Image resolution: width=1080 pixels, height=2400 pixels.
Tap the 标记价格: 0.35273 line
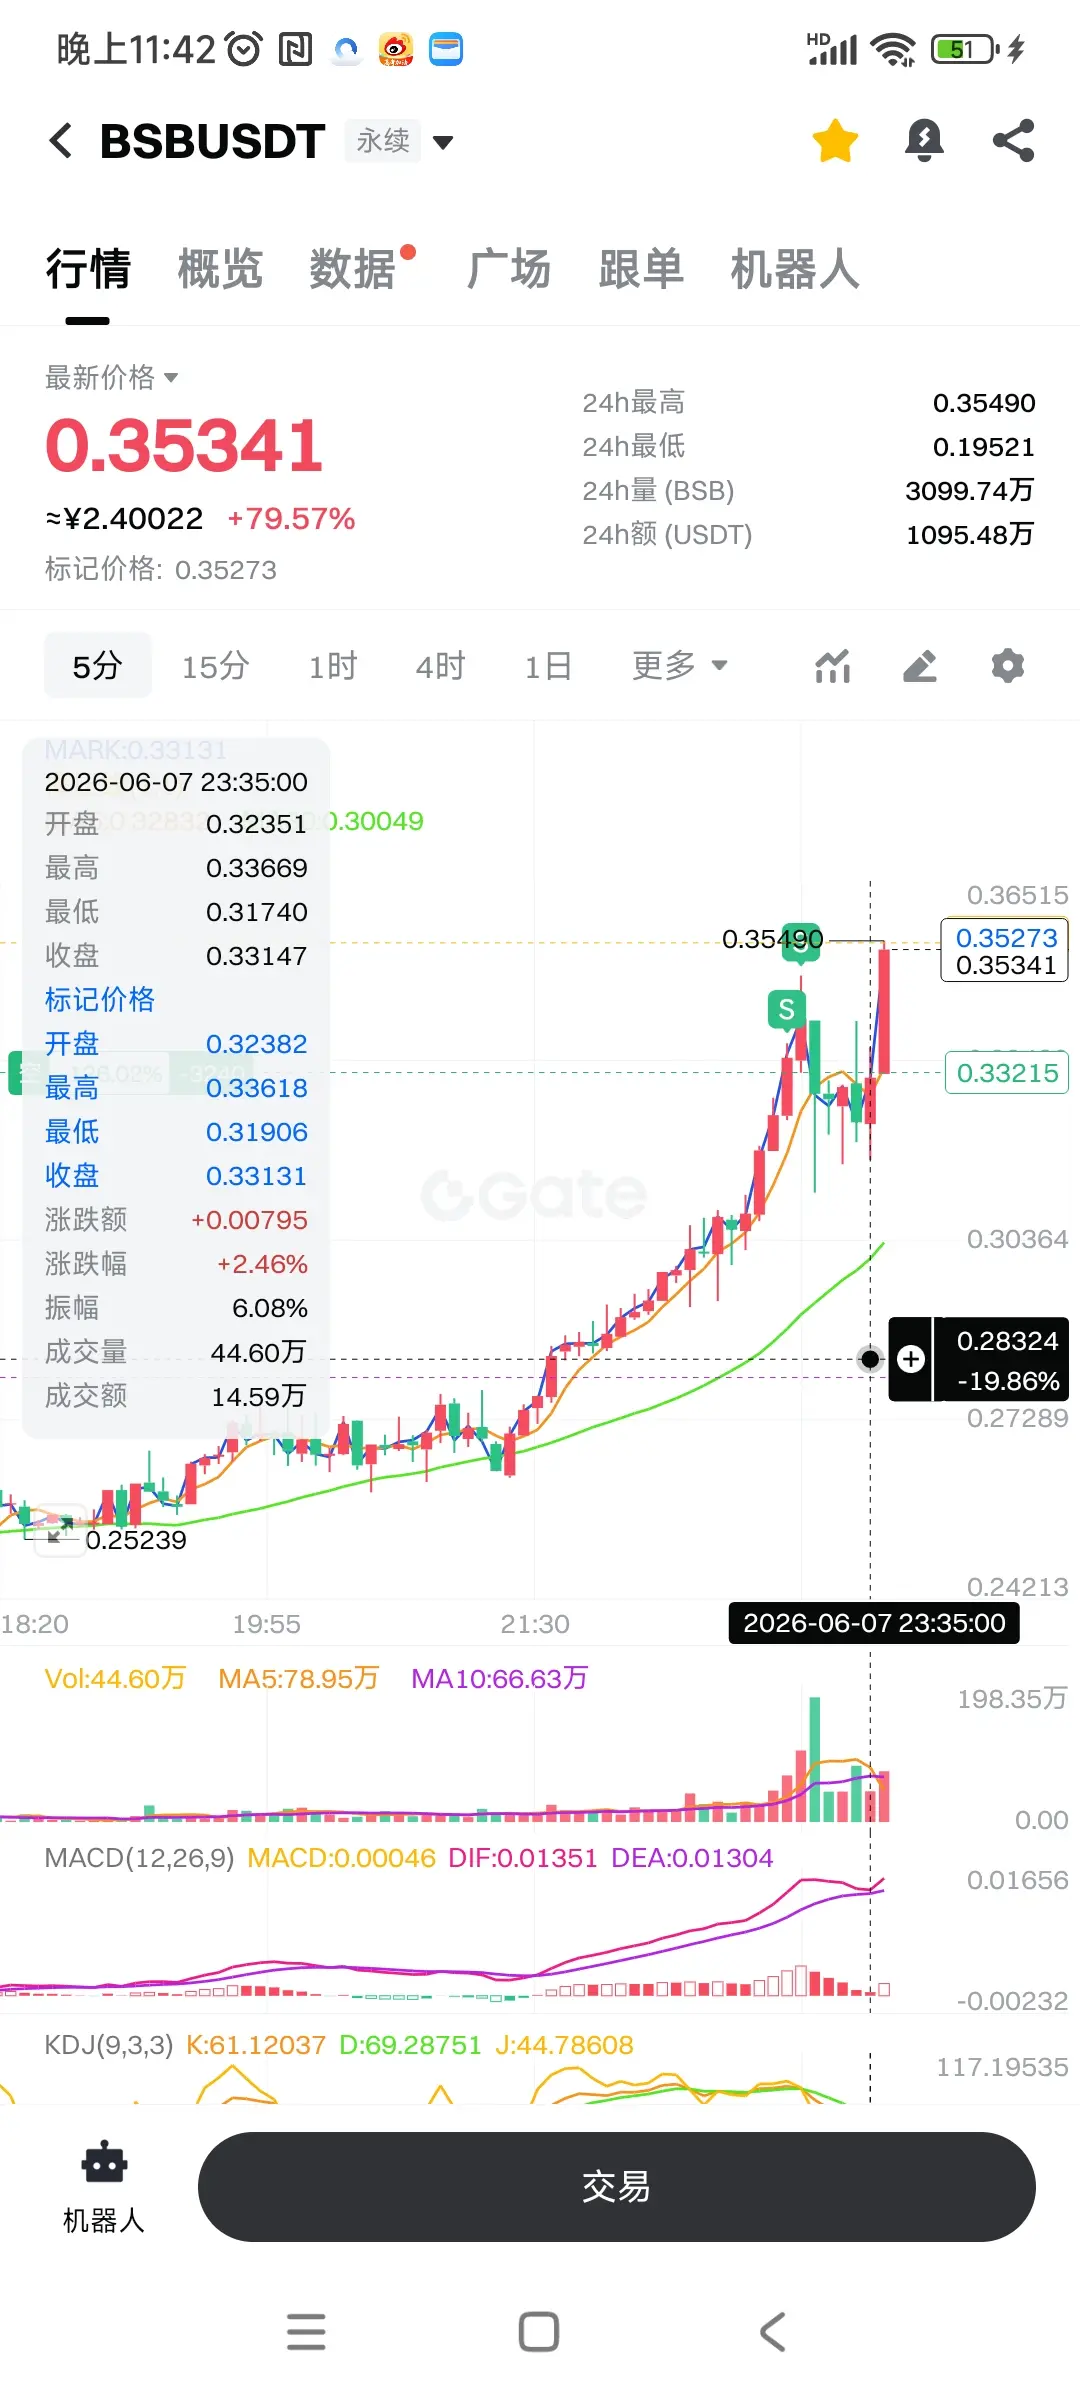tap(161, 569)
